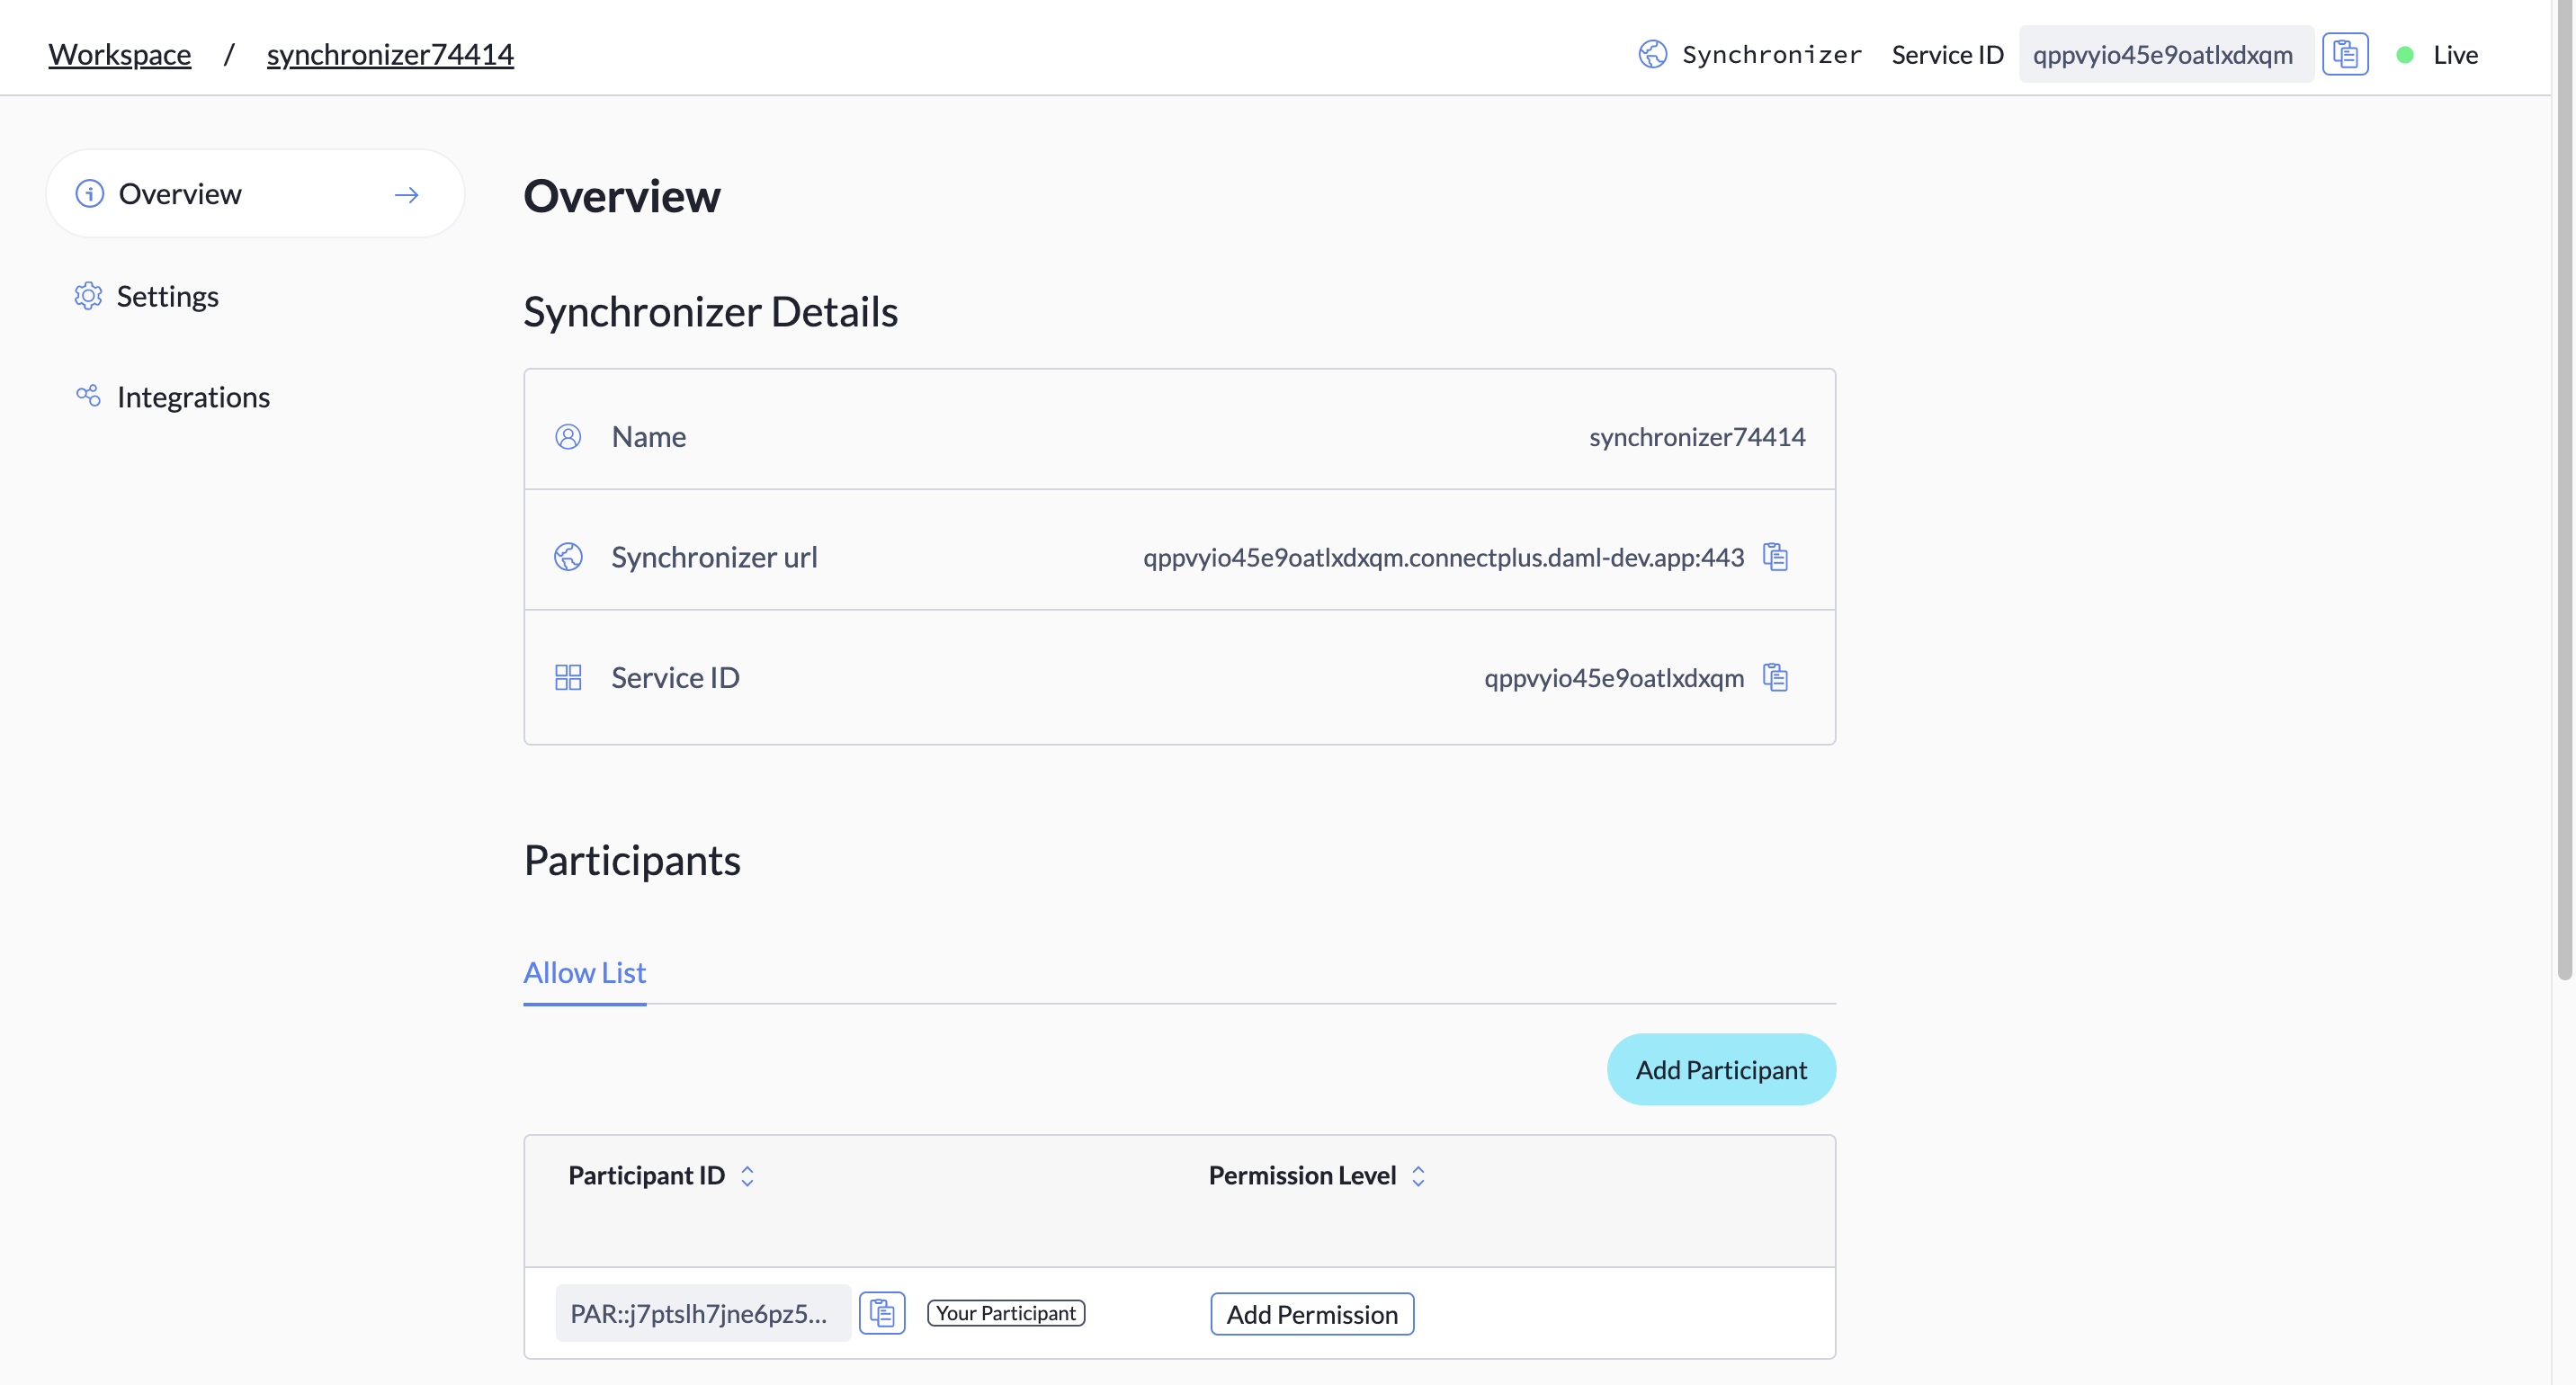Click the Add Participant button
Image resolution: width=2576 pixels, height=1385 pixels.
[1720, 1069]
